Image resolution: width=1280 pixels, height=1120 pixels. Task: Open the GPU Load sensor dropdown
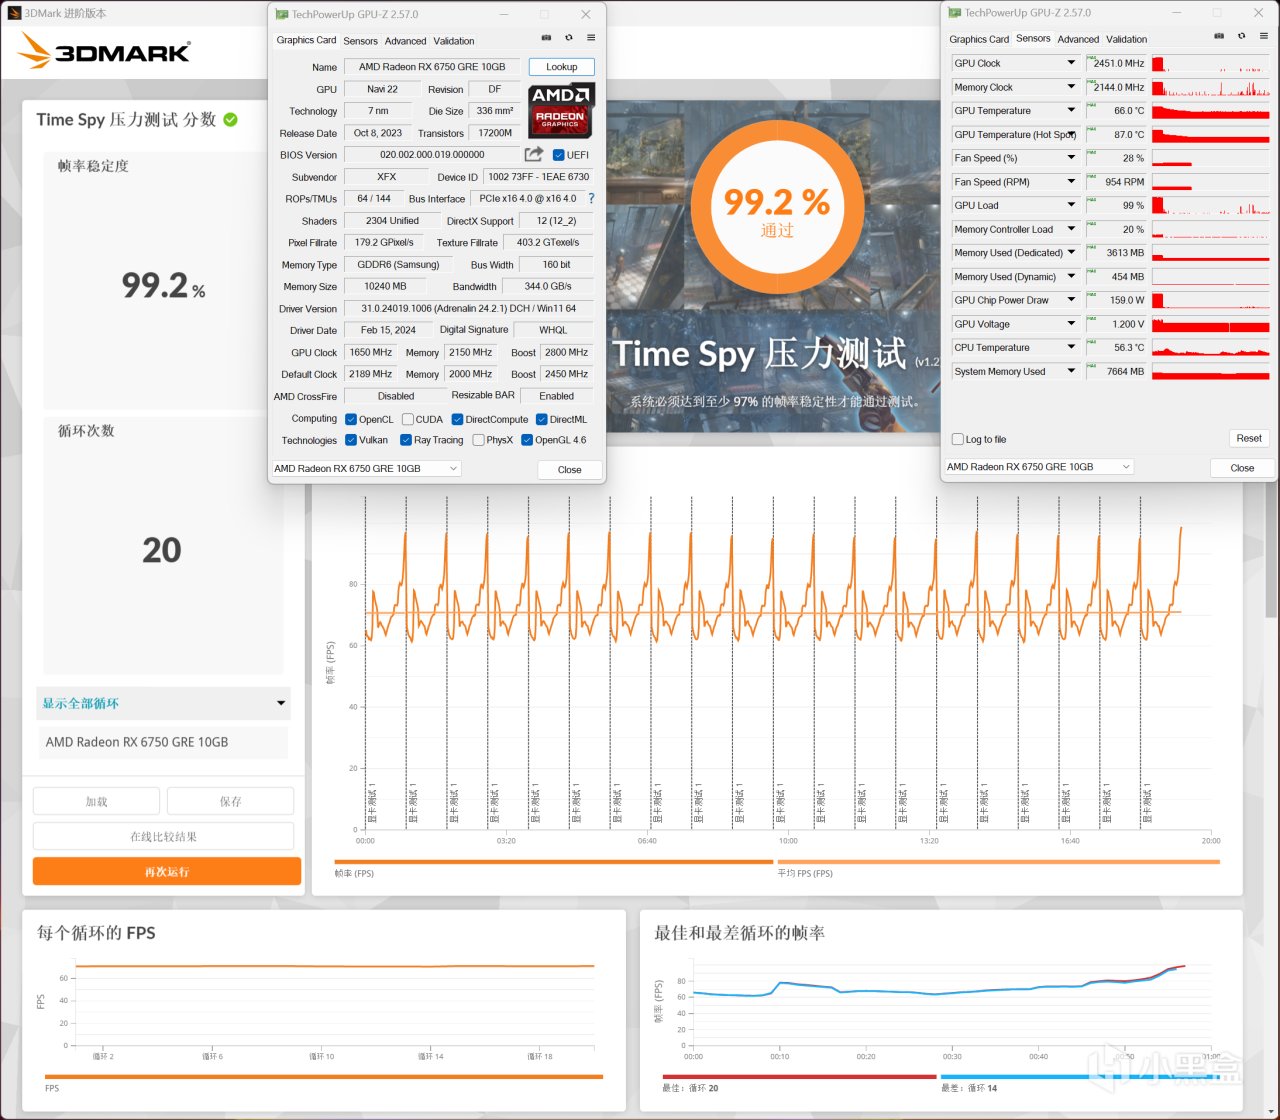tap(1071, 205)
